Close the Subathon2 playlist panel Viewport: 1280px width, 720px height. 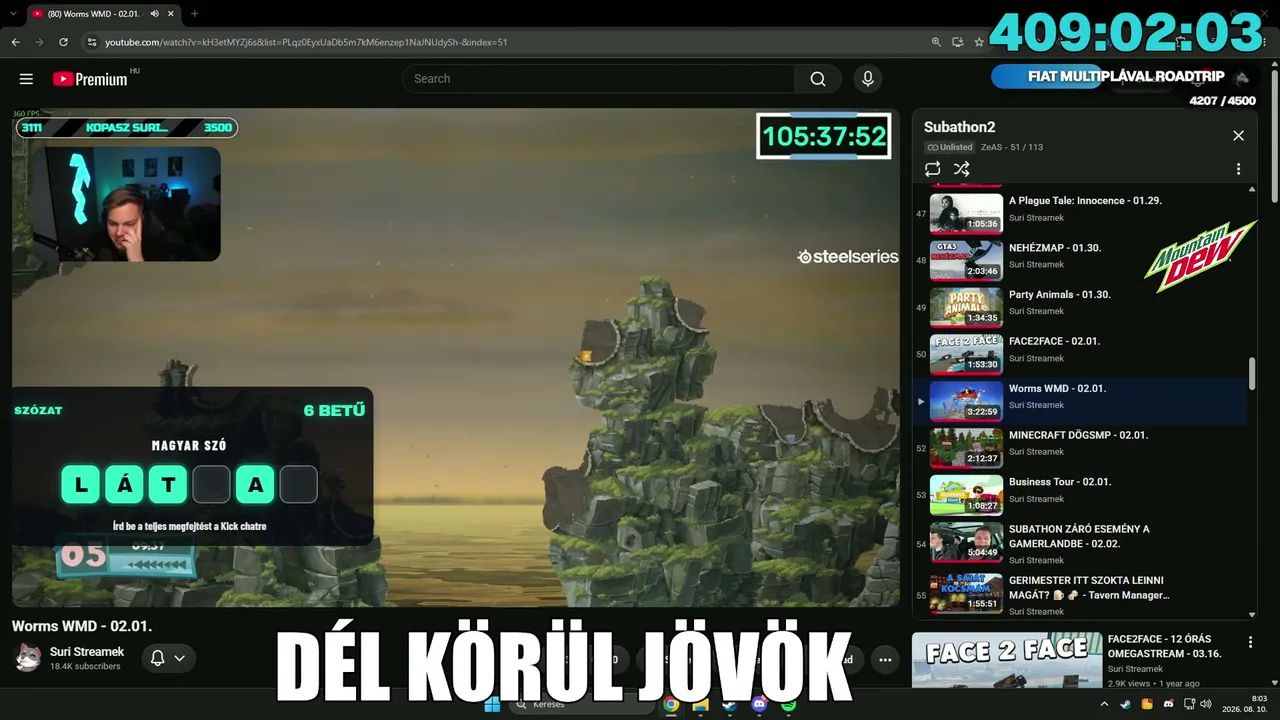[x=1238, y=136]
